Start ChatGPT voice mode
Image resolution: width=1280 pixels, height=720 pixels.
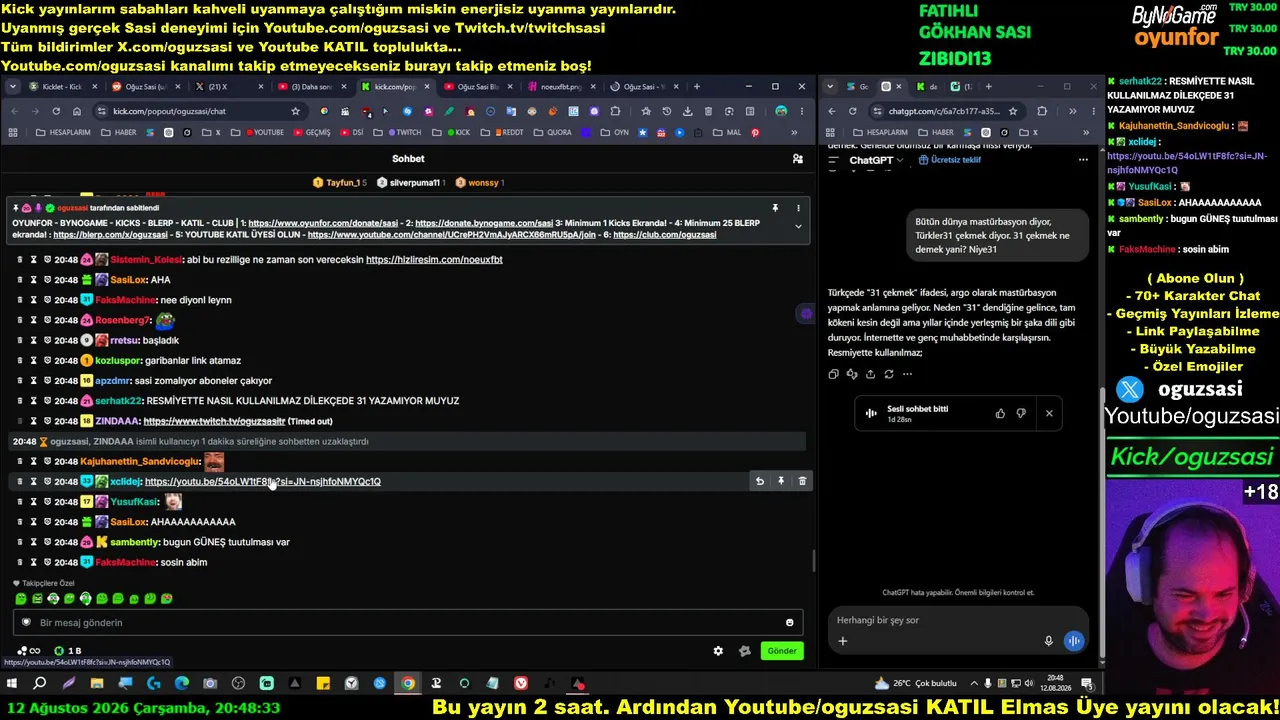1074,641
